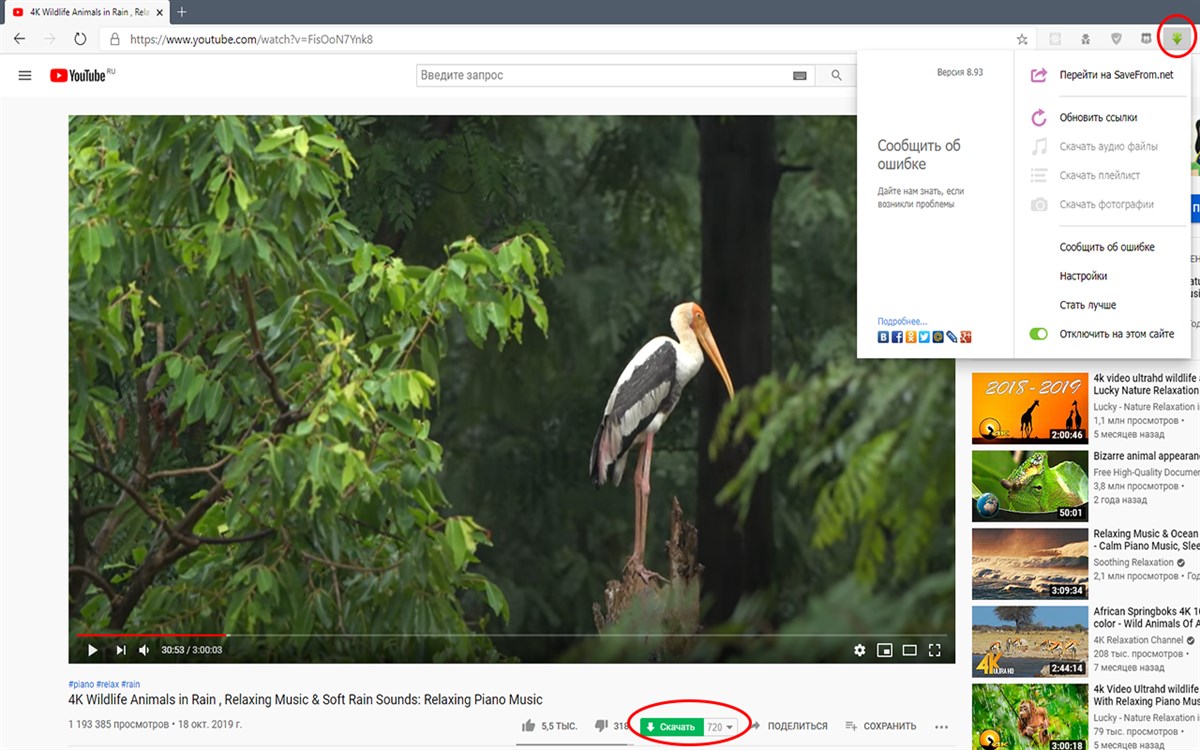Open the 'Relaxing Music & Ocean' recommended thumbnail

click(1029, 564)
